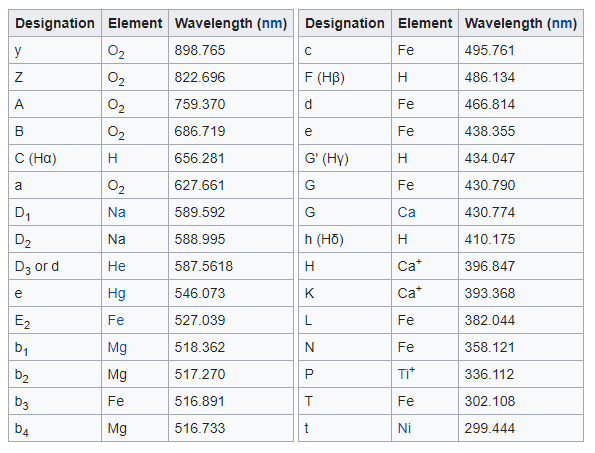The image size is (595, 453).
Task: Select the wavelength value 438.355
Action: 490,131
